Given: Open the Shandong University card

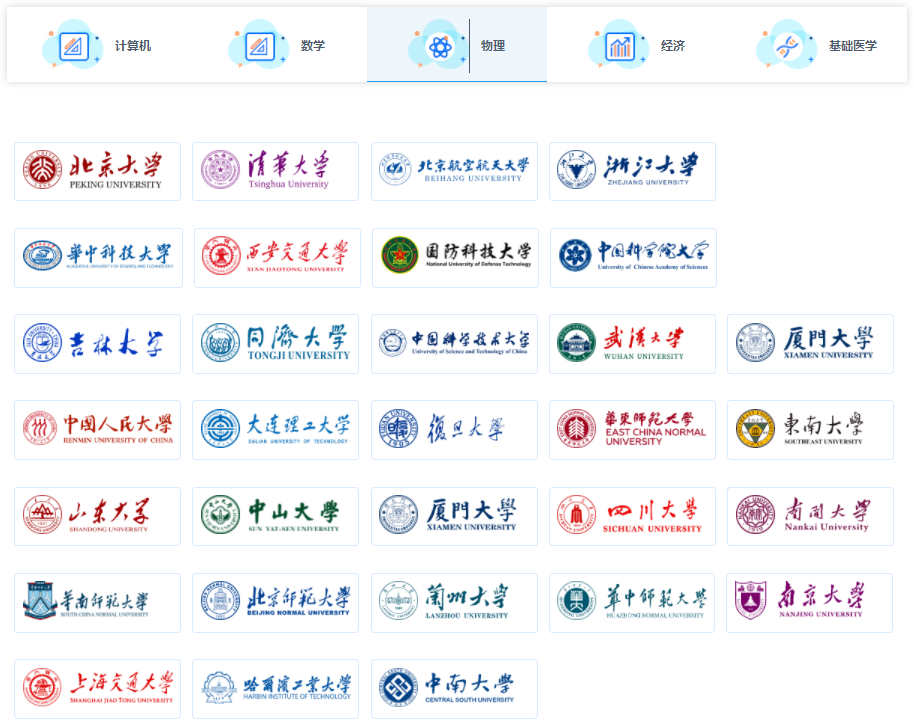Looking at the screenshot, I should [97, 517].
